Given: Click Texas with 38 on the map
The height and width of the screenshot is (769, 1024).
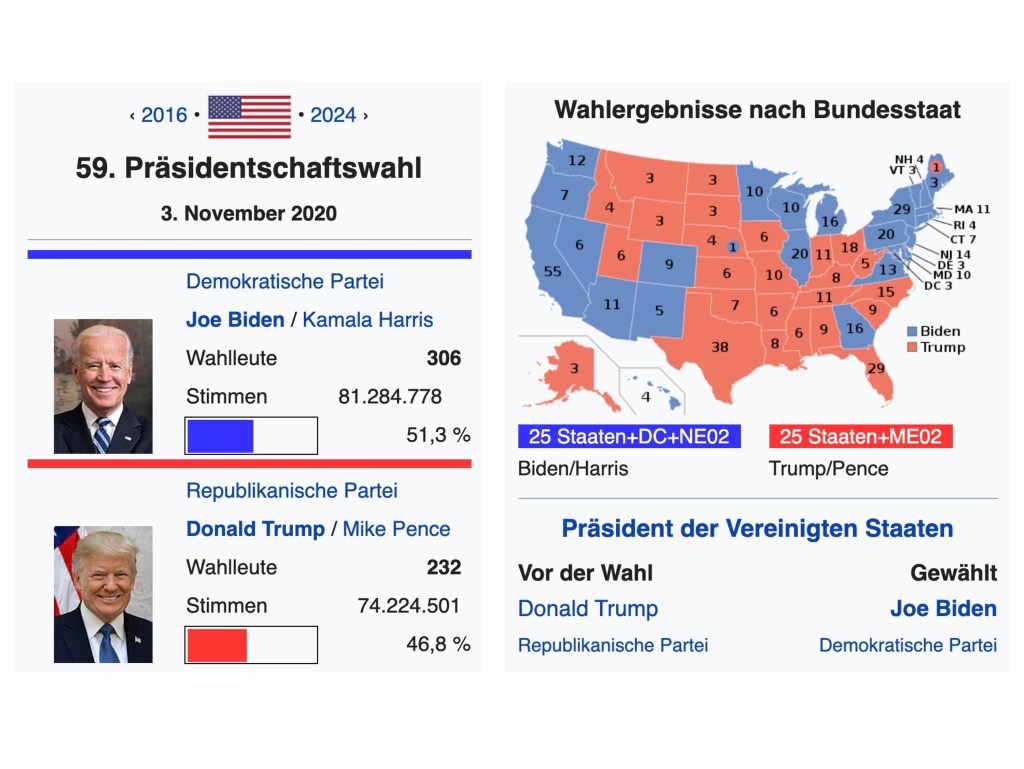Looking at the screenshot, I should pos(720,347).
